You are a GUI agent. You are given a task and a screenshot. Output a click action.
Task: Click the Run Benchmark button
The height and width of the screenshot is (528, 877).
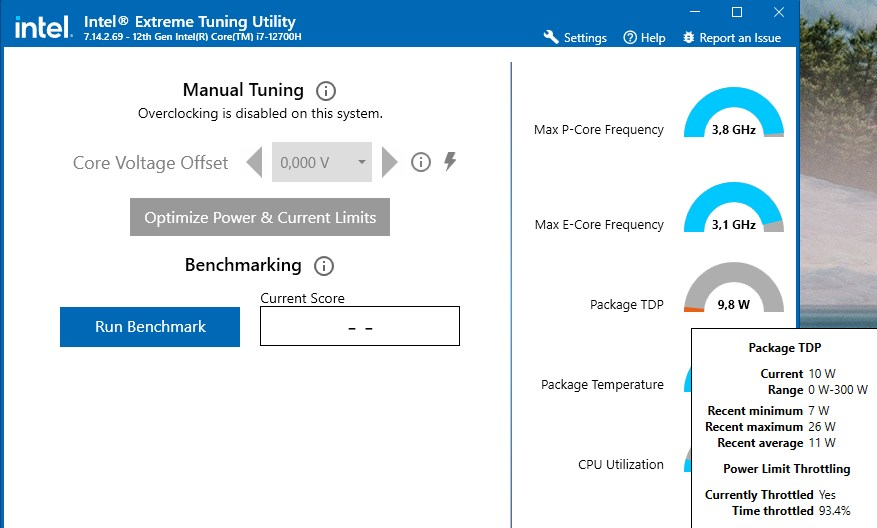pos(150,327)
